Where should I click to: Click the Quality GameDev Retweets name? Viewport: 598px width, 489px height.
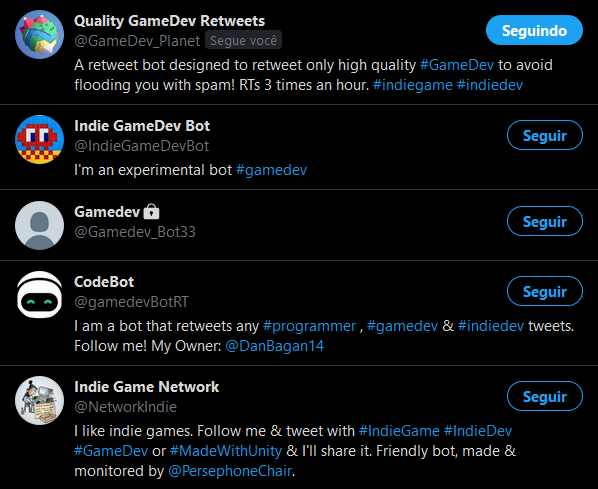169,21
